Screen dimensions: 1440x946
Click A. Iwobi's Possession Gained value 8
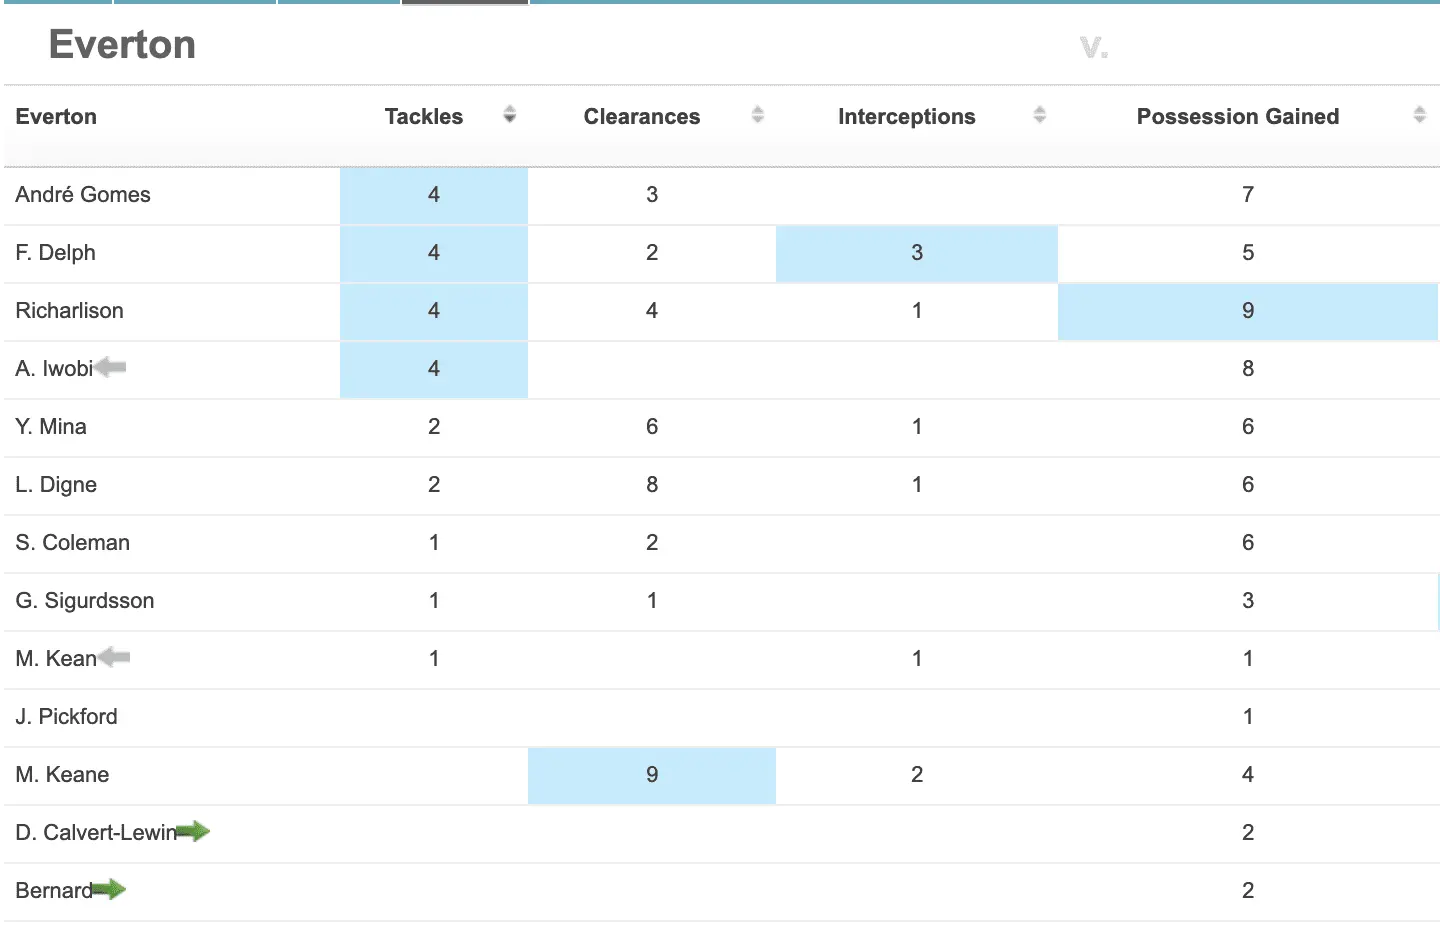[1248, 369]
